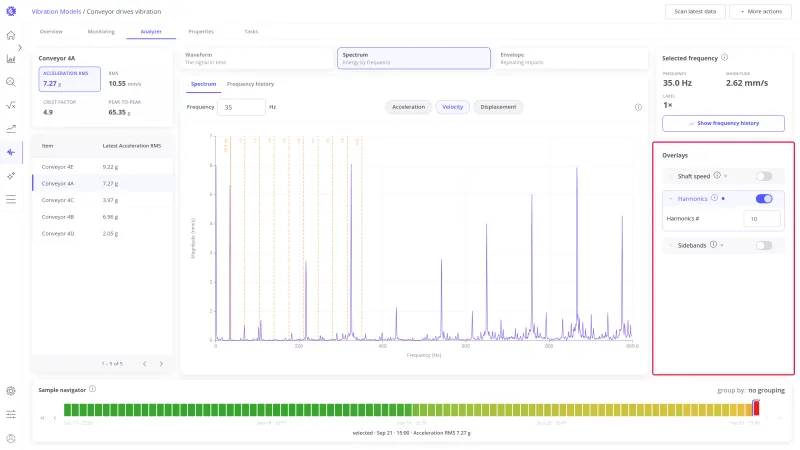Open the Frequency history sub-tab
Screen dimensions: 800x450
click(x=250, y=84)
